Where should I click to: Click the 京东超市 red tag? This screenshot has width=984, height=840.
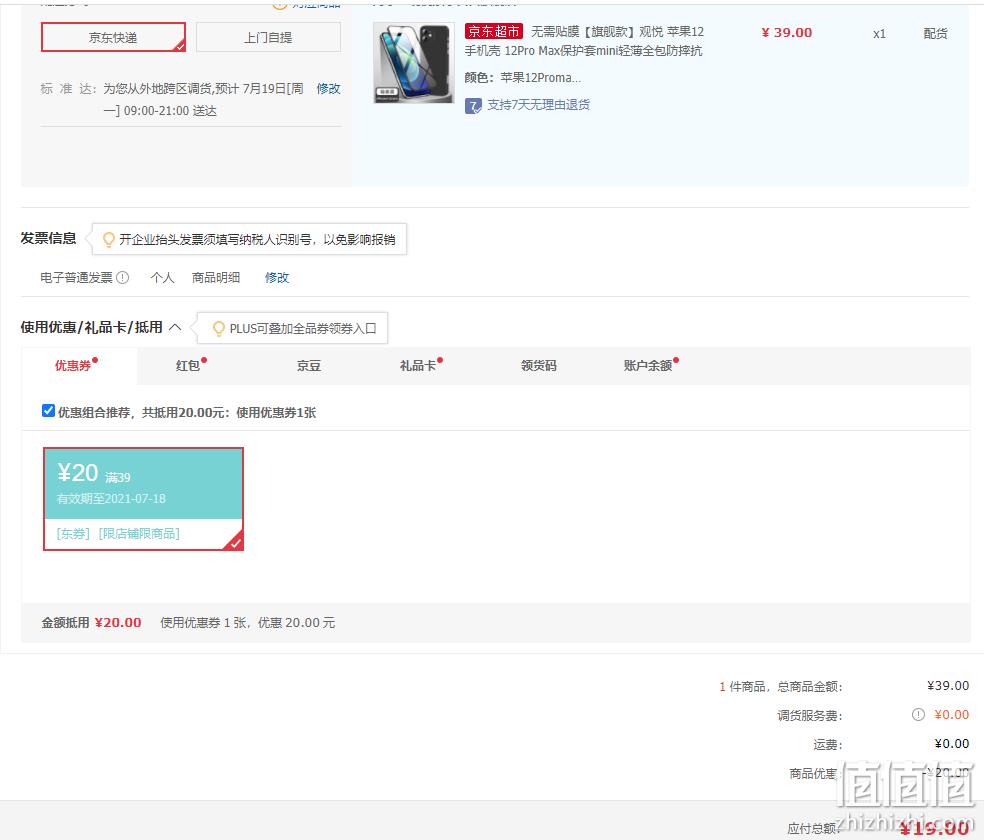(x=494, y=31)
